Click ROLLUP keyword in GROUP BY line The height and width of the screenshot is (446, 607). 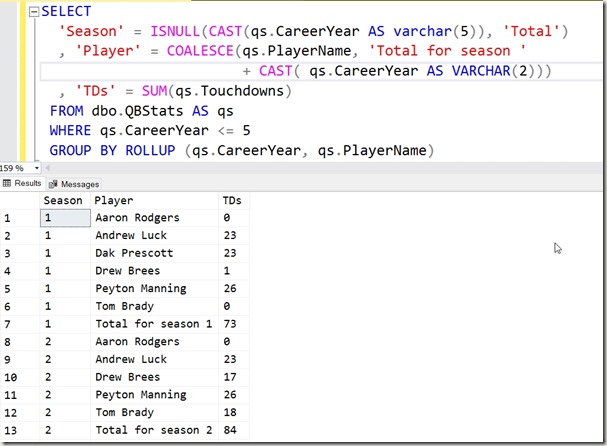[150, 151]
